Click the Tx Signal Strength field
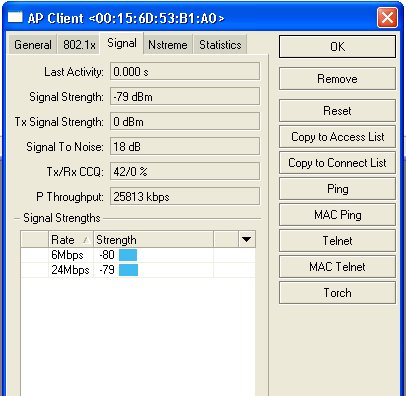406x396 pixels. click(185, 121)
